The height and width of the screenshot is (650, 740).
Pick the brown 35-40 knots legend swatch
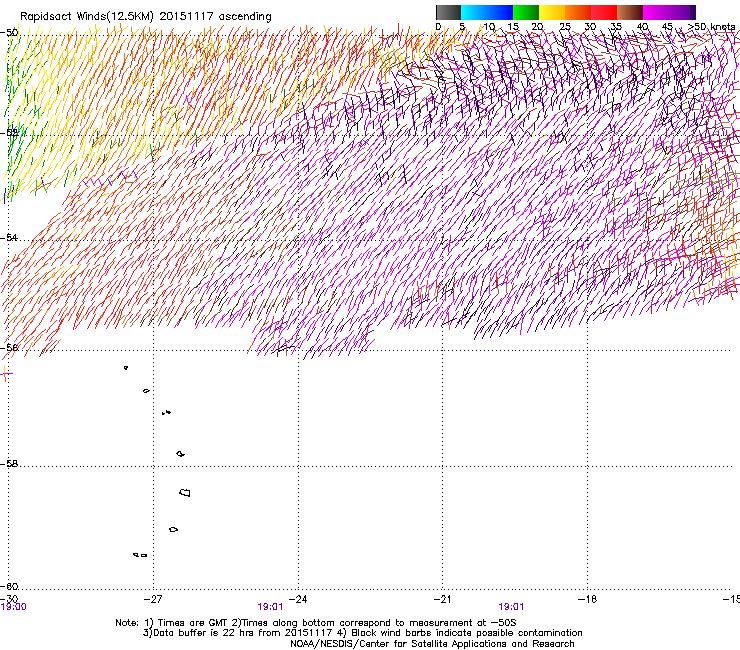(x=630, y=12)
